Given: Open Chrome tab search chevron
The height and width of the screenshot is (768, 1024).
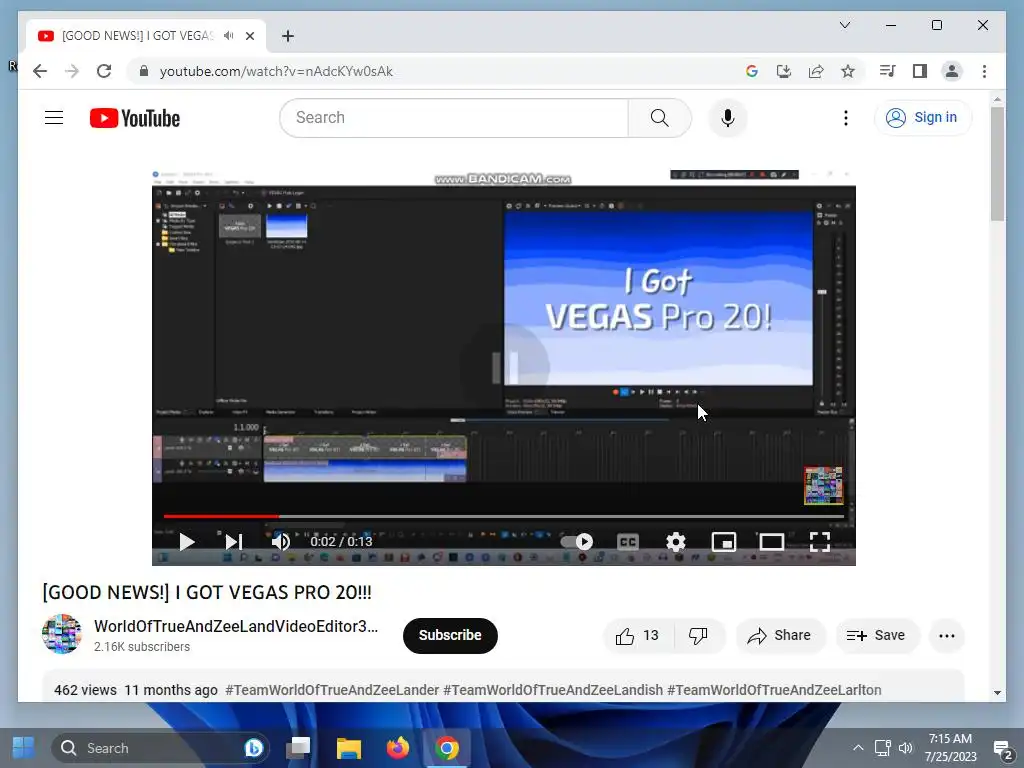Looking at the screenshot, I should [844, 25].
